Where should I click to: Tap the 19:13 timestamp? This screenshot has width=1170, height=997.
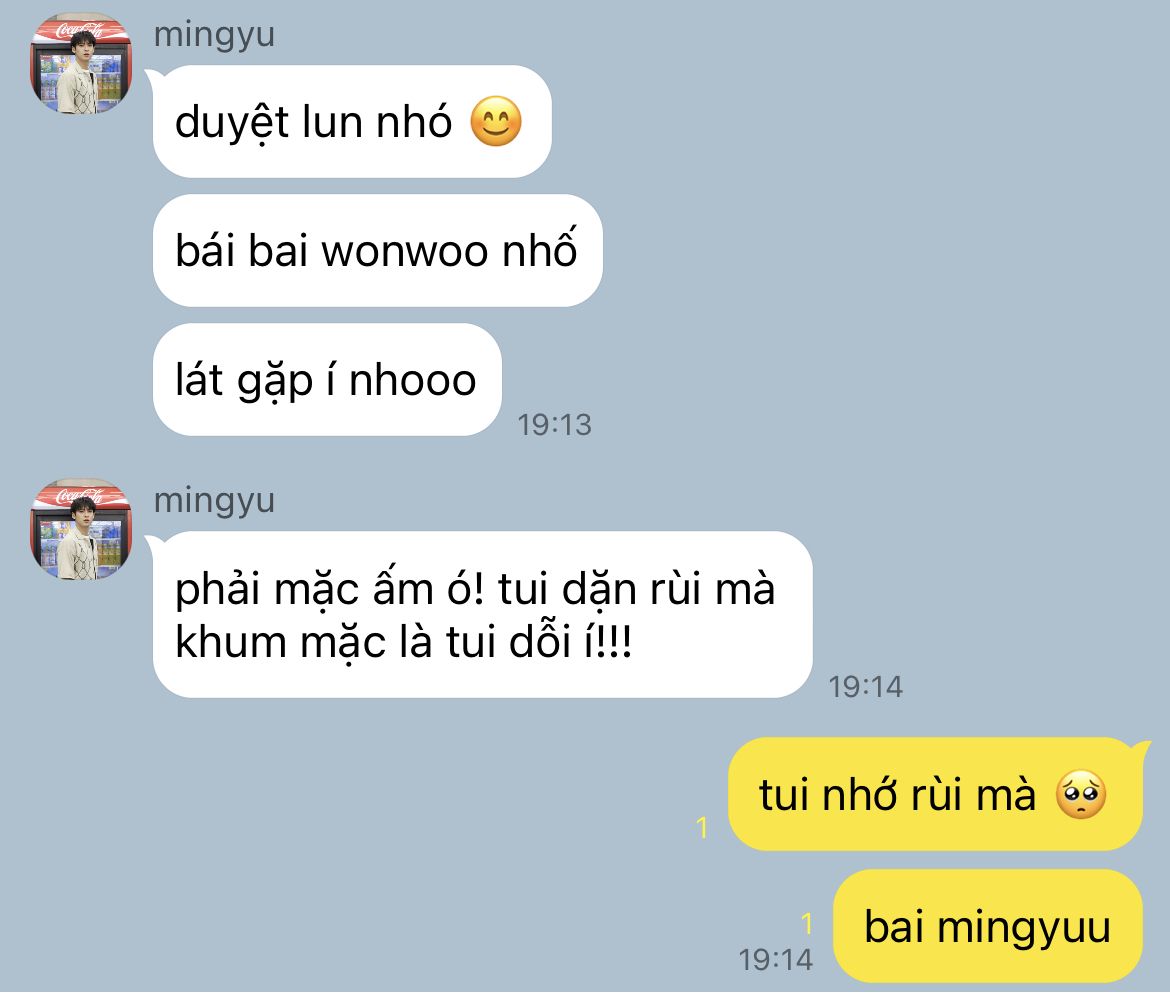click(x=554, y=425)
